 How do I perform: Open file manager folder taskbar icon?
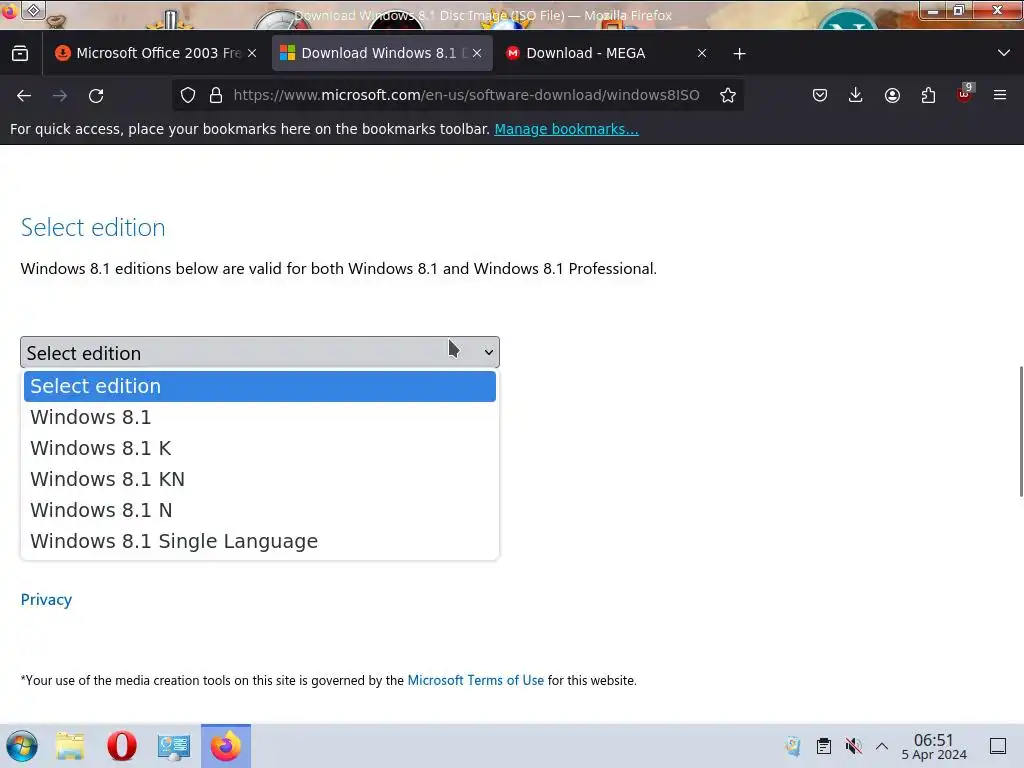[x=70, y=746]
